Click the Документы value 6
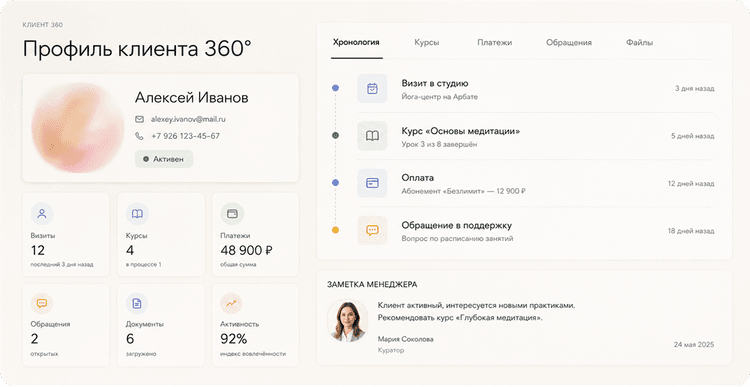This screenshot has height=387, width=750. [130, 339]
